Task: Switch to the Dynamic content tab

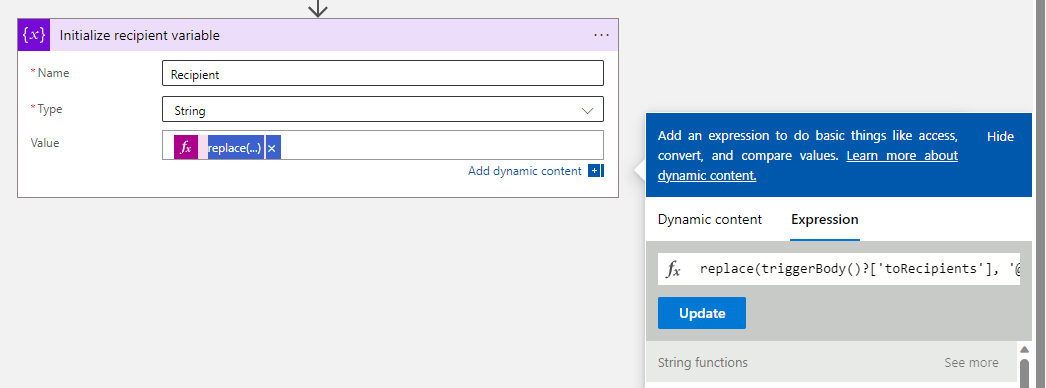Action: click(x=710, y=219)
